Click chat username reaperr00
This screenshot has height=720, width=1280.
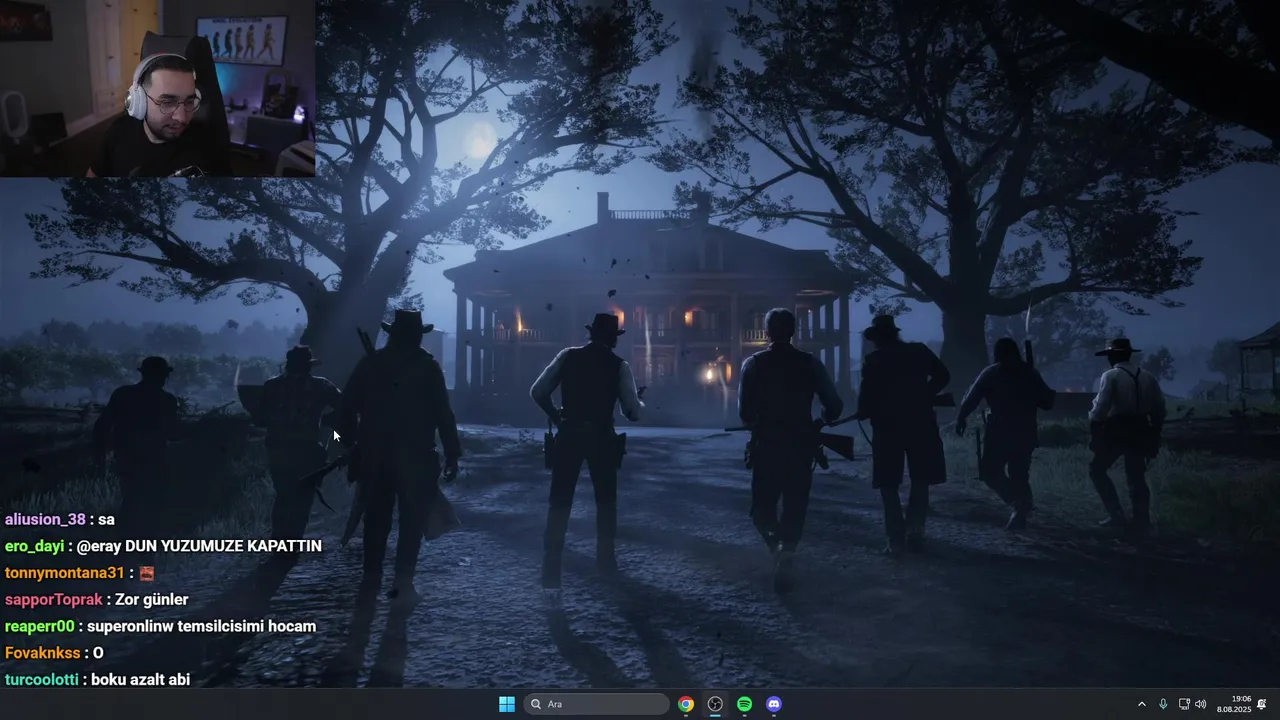(x=40, y=626)
